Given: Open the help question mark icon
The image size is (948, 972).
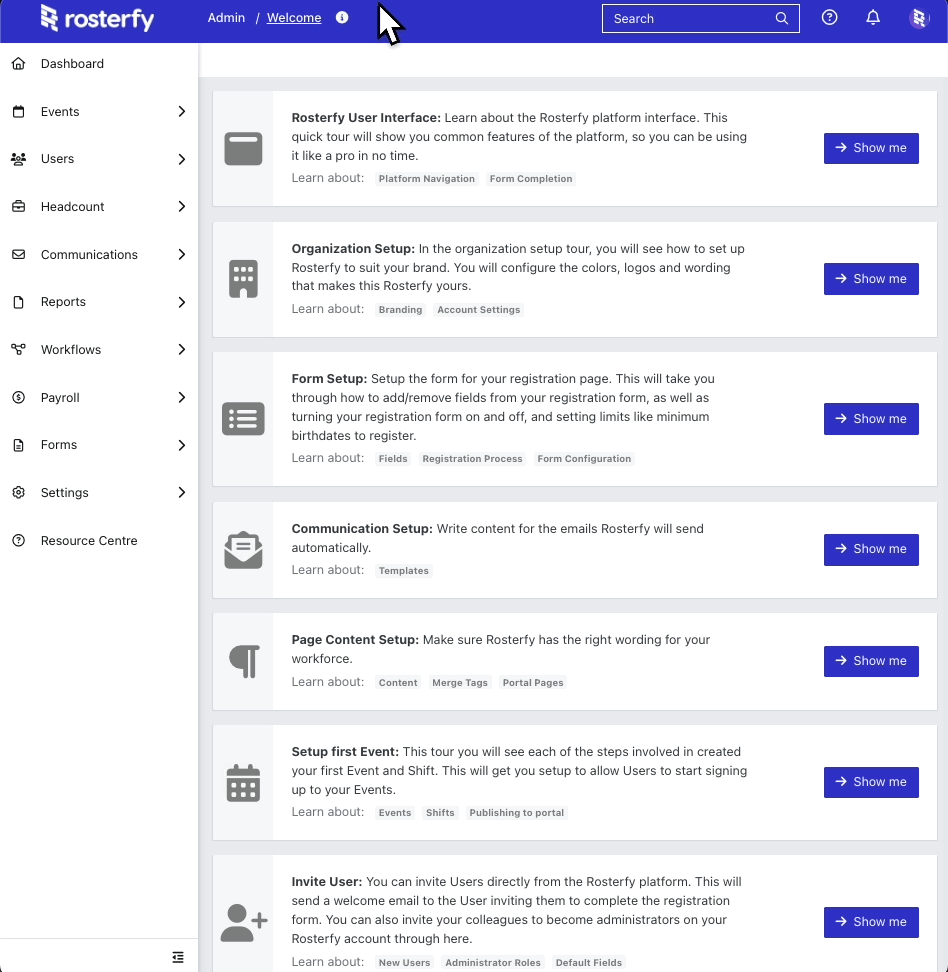Looking at the screenshot, I should (829, 17).
